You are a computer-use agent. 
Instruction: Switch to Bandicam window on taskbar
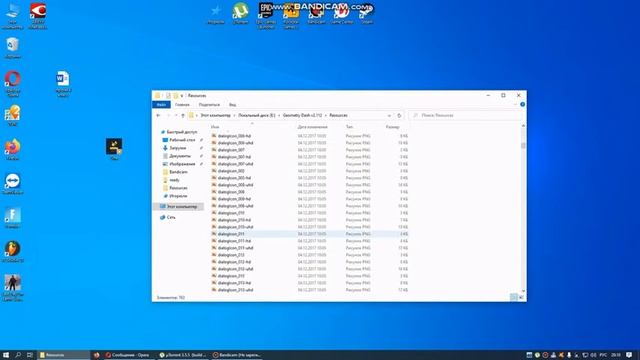pyautogui.click(x=237, y=355)
